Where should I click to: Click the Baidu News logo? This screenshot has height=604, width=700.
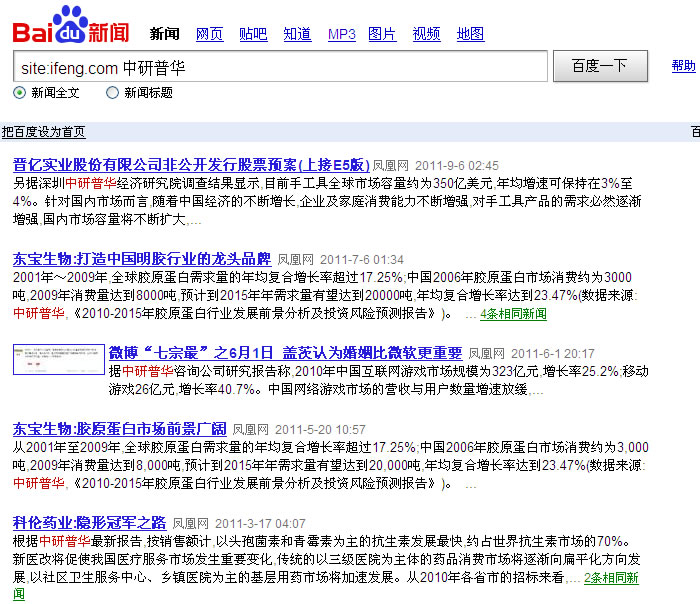pyautogui.click(x=70, y=25)
